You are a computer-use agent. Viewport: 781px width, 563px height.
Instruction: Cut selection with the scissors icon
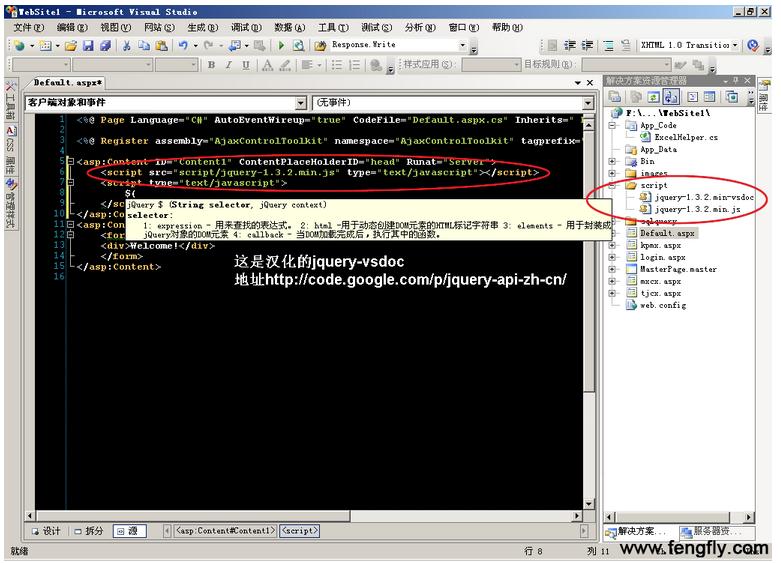(x=127, y=46)
